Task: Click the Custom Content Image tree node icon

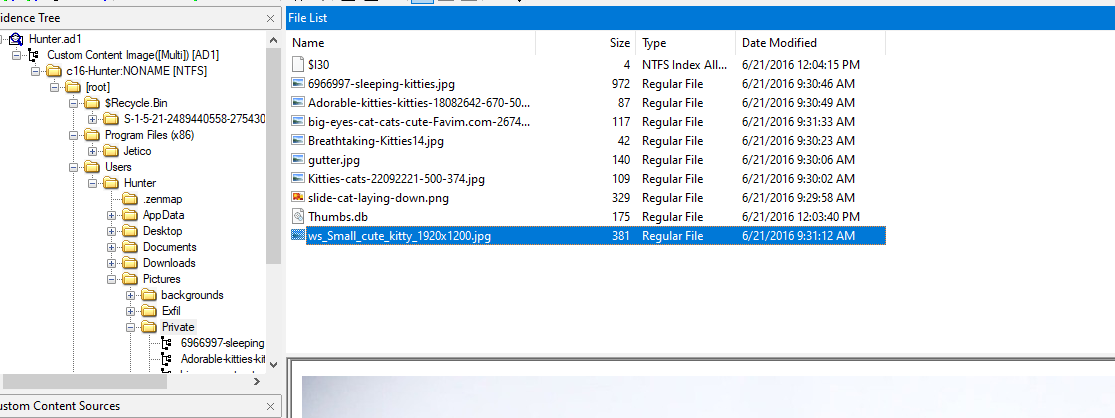Action: tap(33, 55)
